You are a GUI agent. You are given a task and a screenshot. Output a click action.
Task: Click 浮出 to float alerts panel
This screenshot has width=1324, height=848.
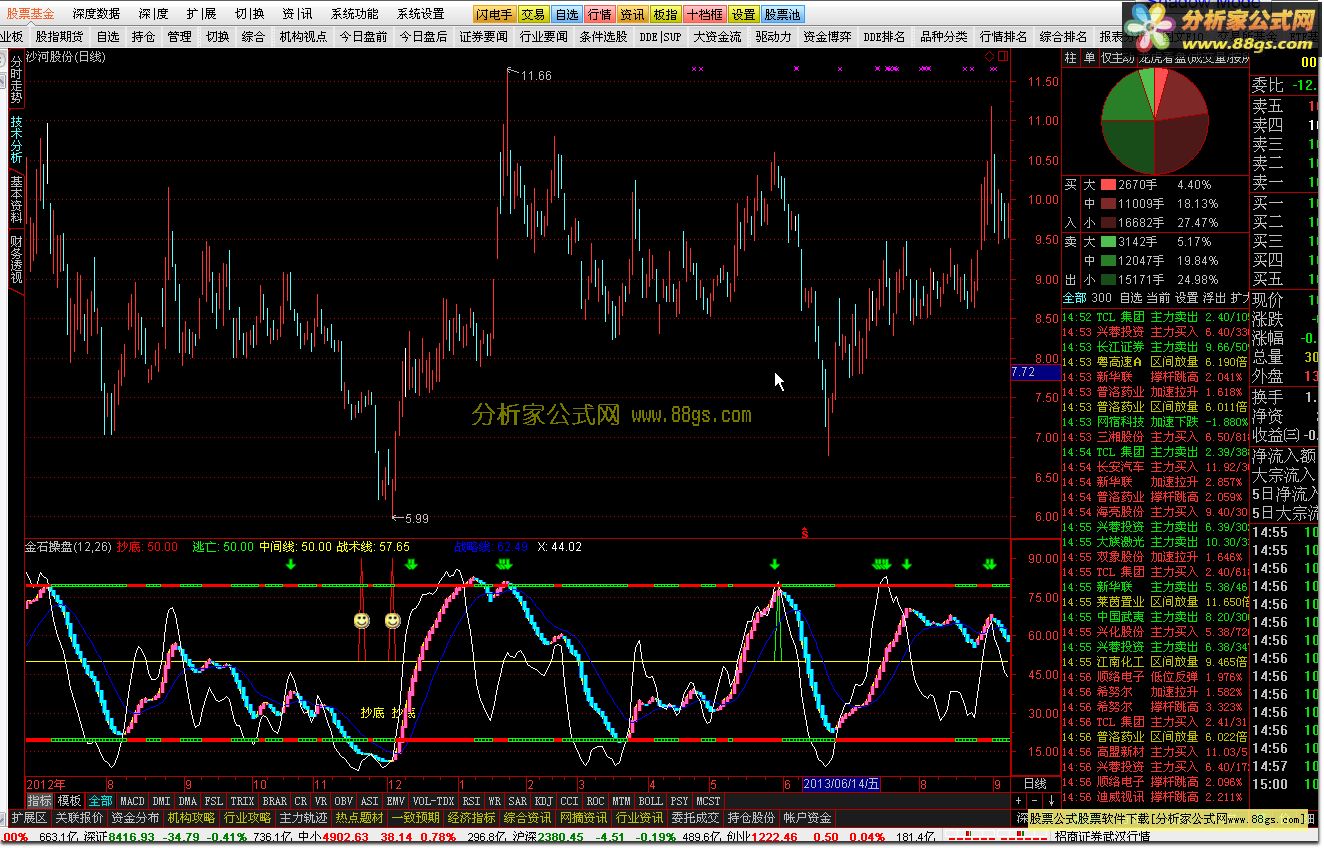click(1214, 298)
